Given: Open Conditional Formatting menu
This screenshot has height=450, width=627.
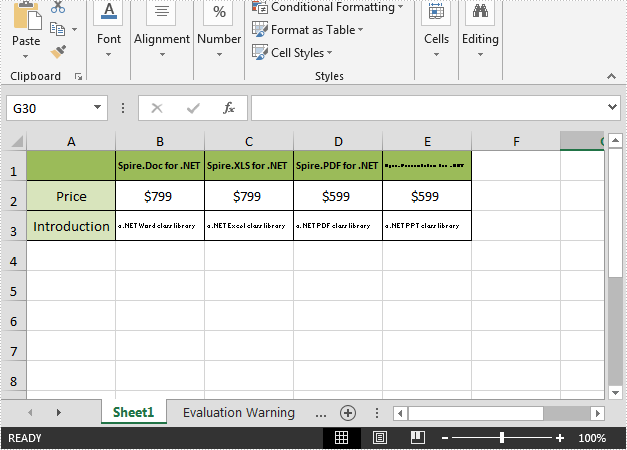Looking at the screenshot, I should point(327,7).
